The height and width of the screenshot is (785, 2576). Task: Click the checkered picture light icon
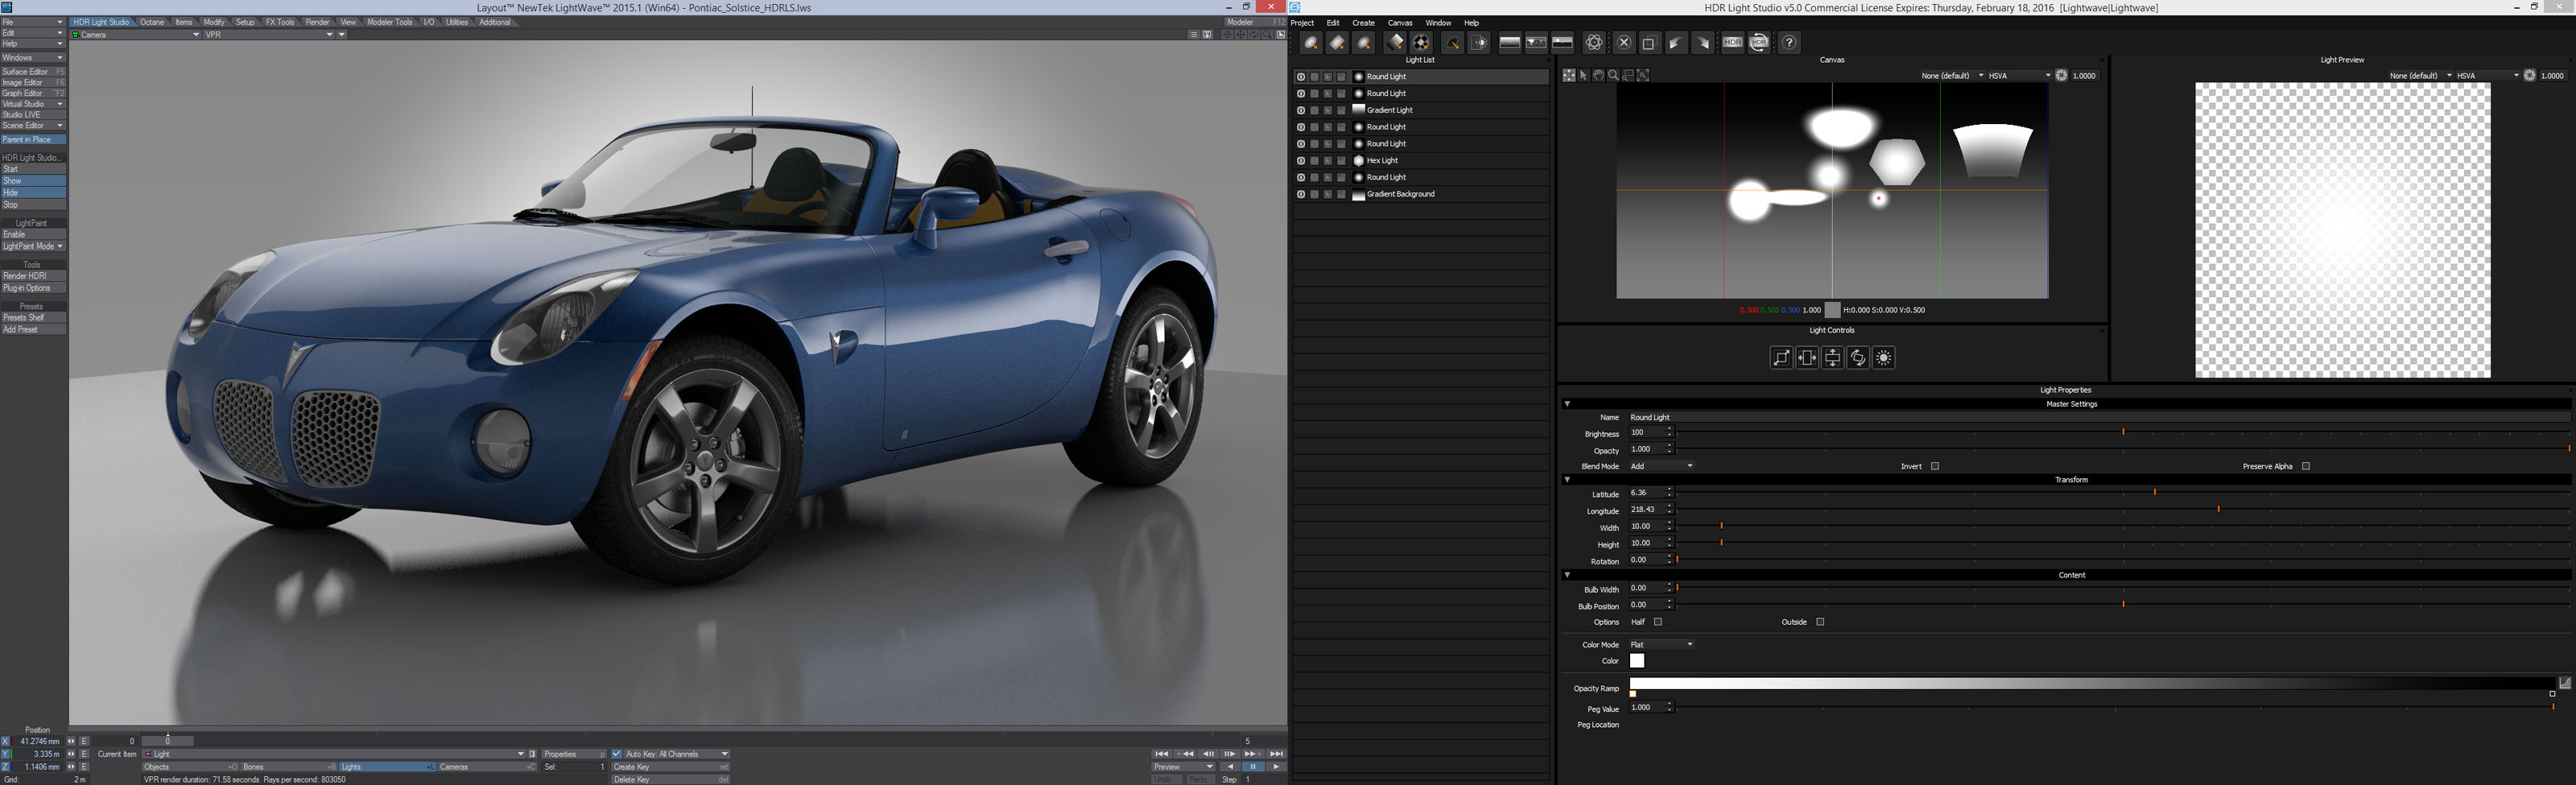point(1421,42)
